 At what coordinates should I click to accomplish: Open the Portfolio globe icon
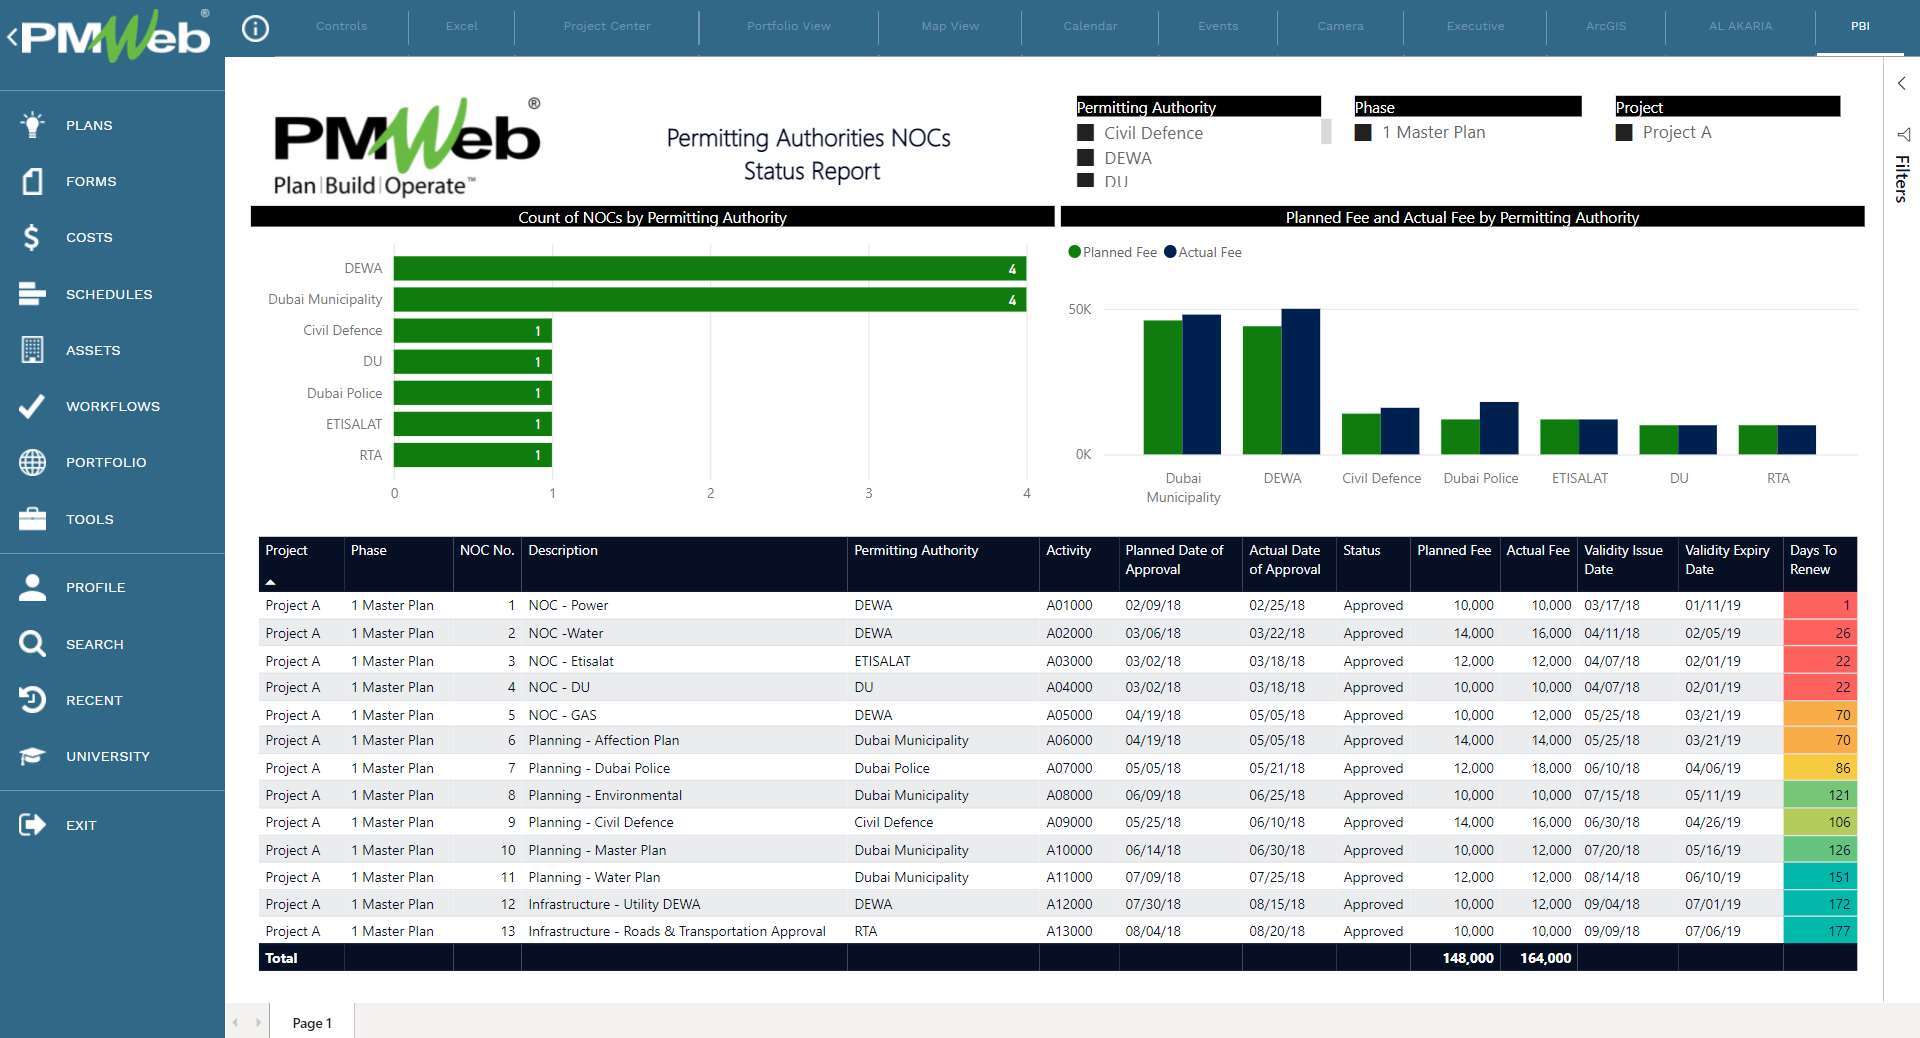[32, 462]
